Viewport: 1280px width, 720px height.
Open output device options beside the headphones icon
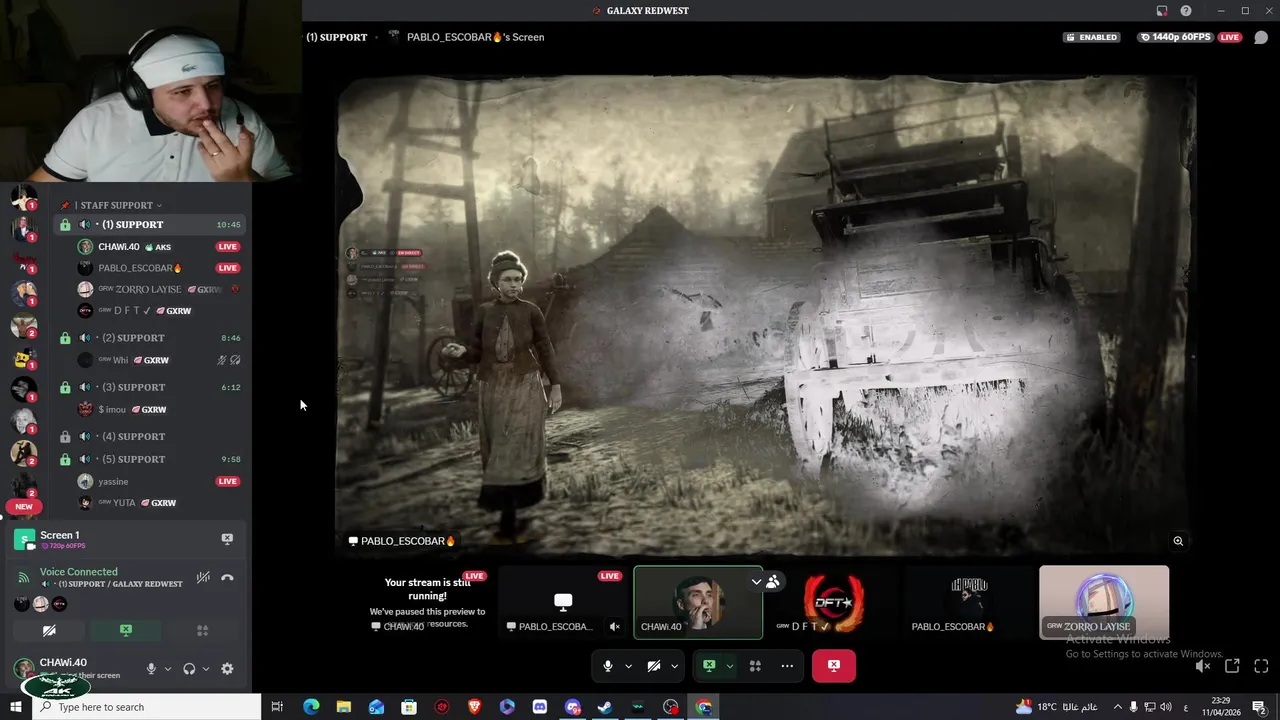click(x=206, y=669)
